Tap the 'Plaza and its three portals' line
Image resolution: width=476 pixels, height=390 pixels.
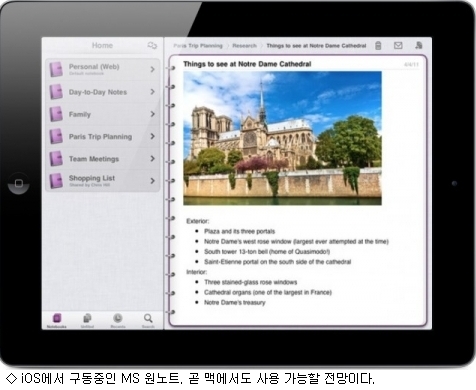point(240,231)
